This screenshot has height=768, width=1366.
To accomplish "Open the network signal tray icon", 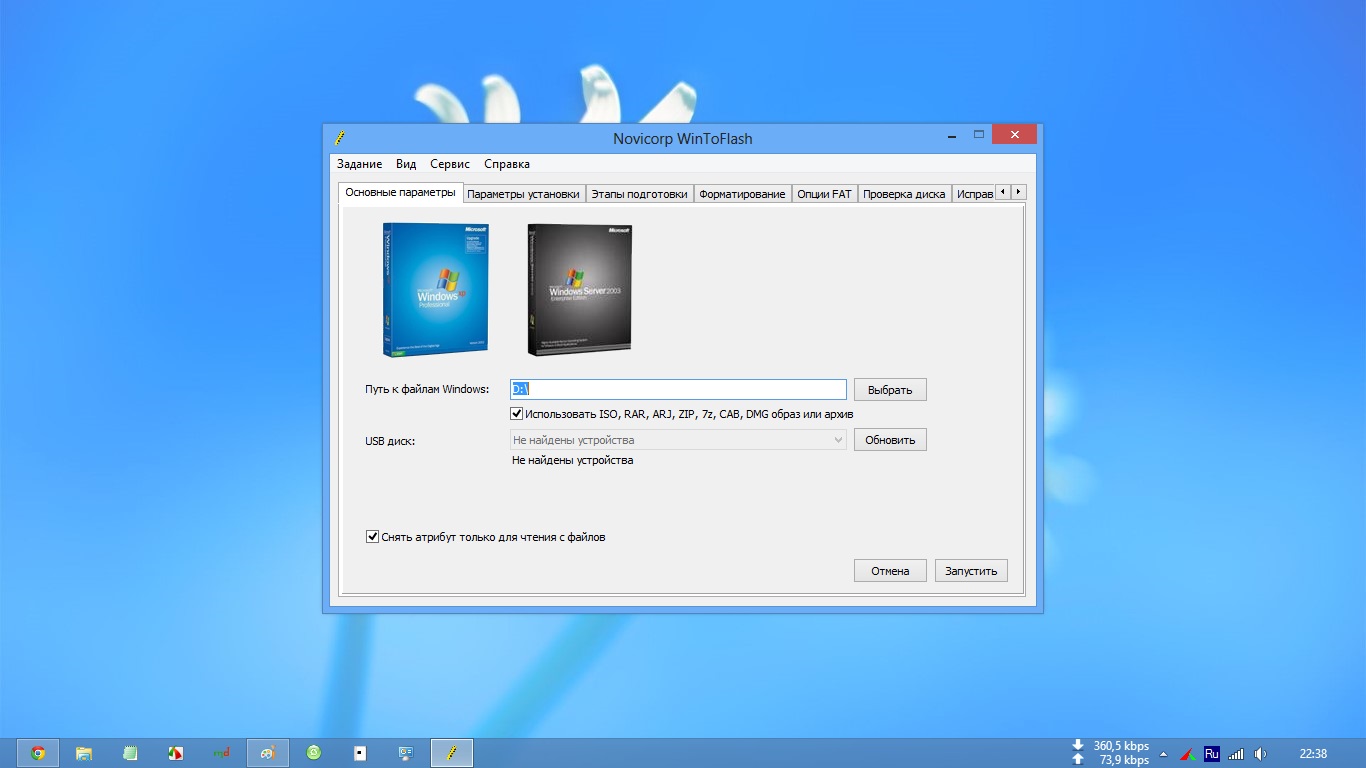I will coord(1236,754).
